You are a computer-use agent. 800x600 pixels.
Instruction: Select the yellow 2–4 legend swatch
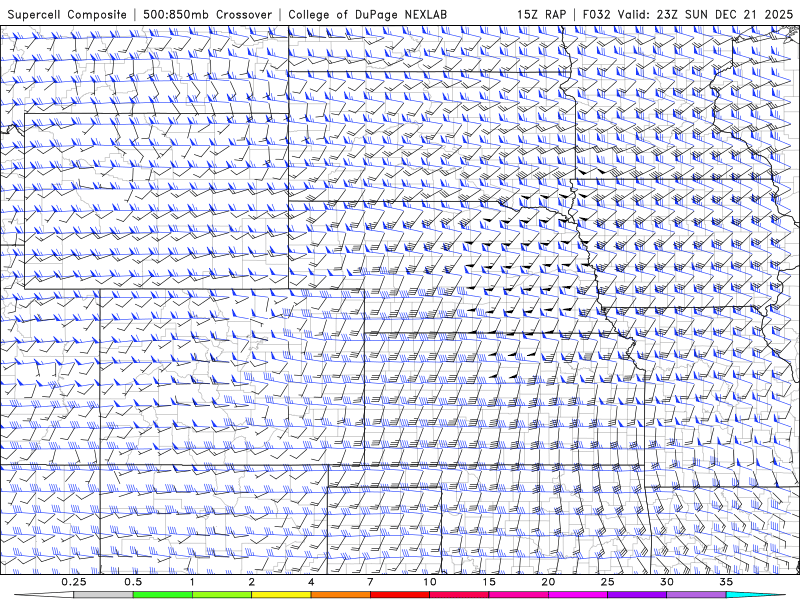point(281,595)
